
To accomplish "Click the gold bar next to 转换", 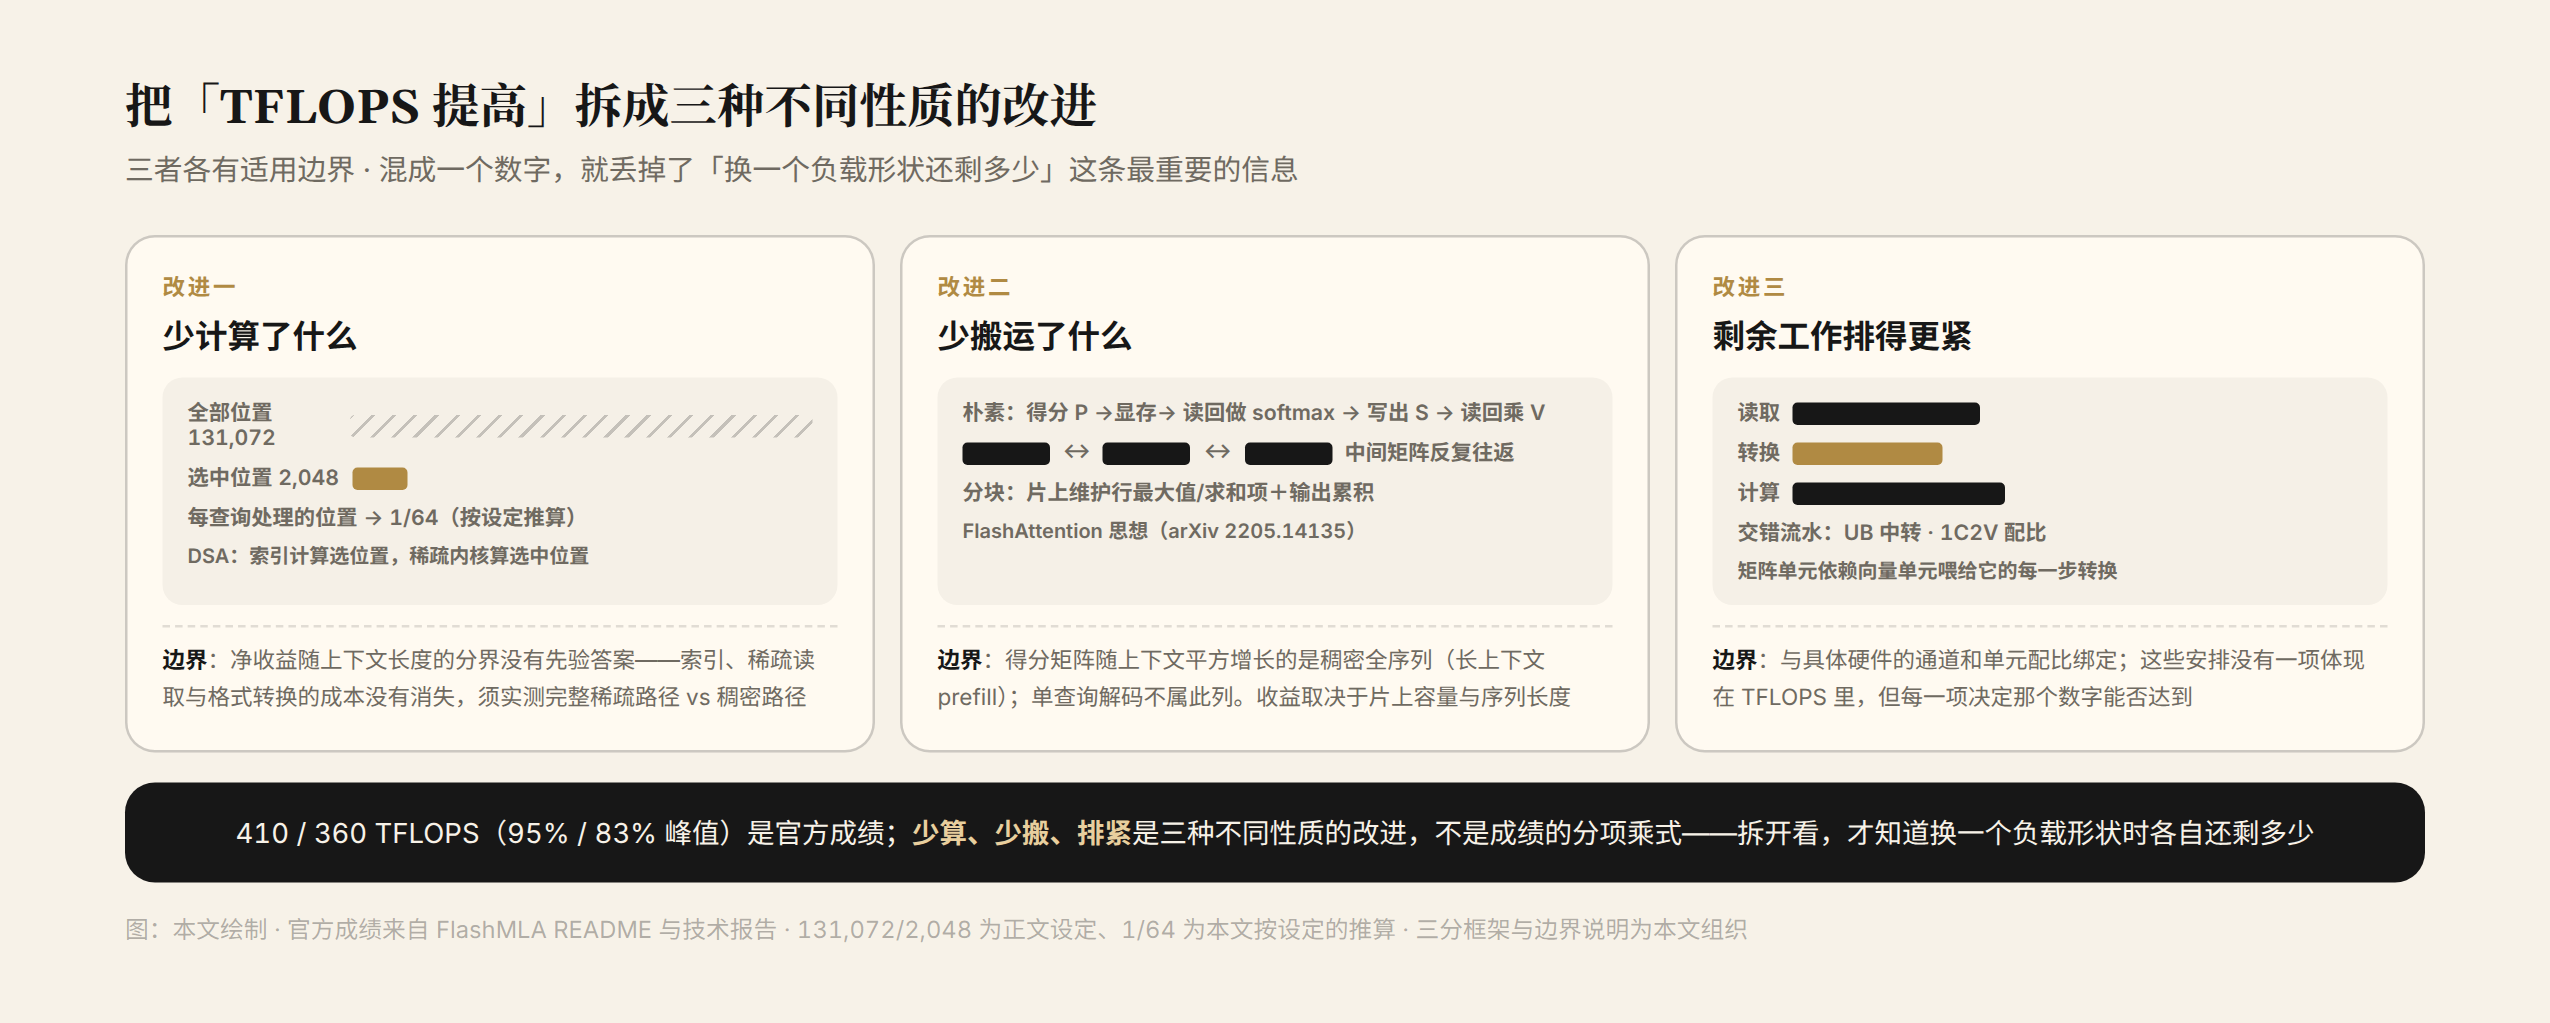I will [1867, 453].
